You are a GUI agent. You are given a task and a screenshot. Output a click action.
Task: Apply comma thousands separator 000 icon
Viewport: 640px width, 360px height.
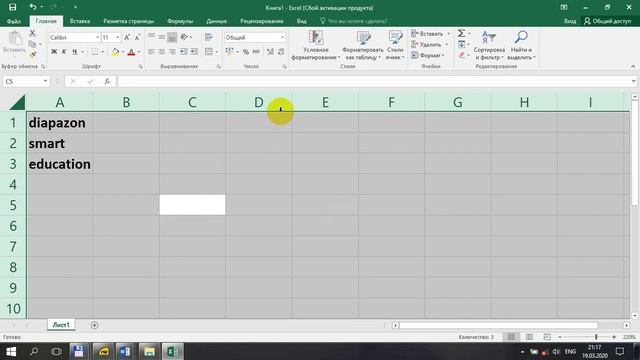pyautogui.click(x=256, y=52)
